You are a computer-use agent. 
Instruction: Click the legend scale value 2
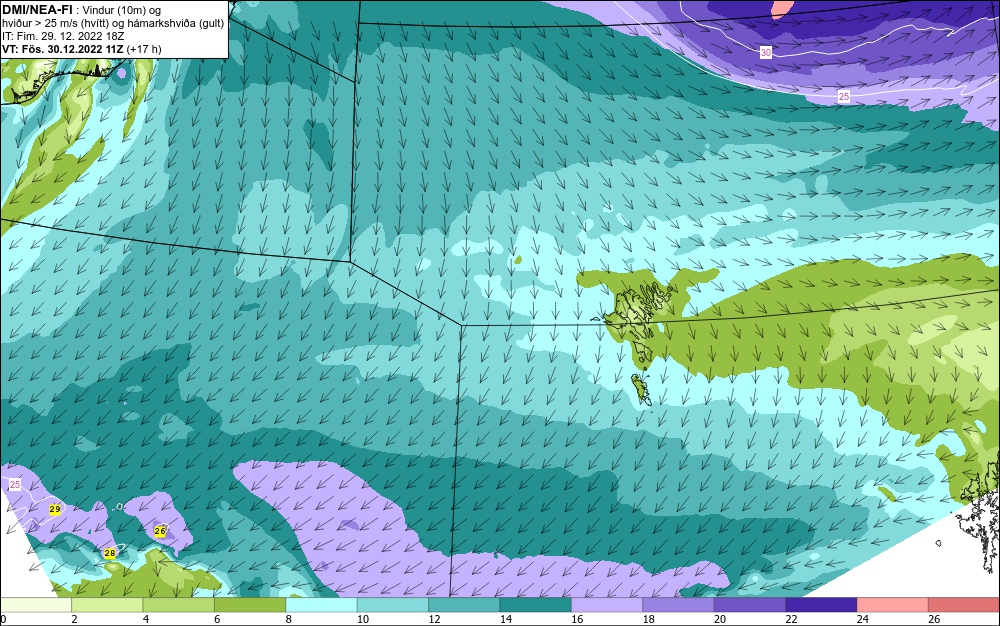click(x=75, y=619)
